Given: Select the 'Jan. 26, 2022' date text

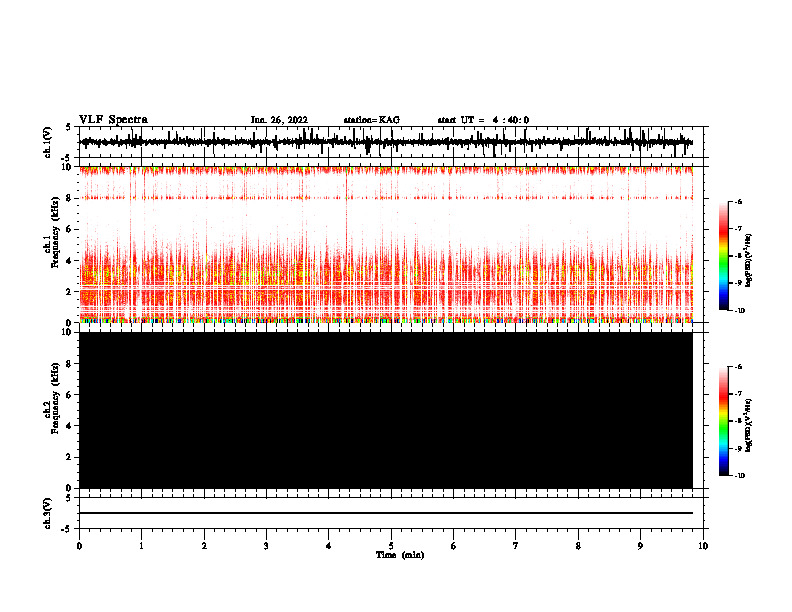Looking at the screenshot, I should [x=279, y=120].
